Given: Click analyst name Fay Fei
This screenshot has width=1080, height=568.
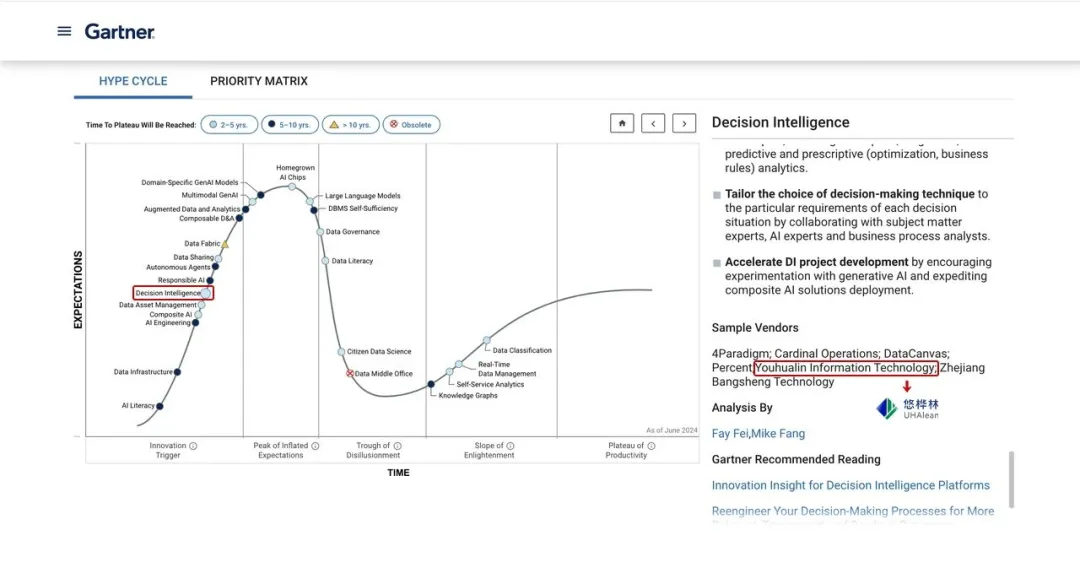Looking at the screenshot, I should pyautogui.click(x=730, y=433).
